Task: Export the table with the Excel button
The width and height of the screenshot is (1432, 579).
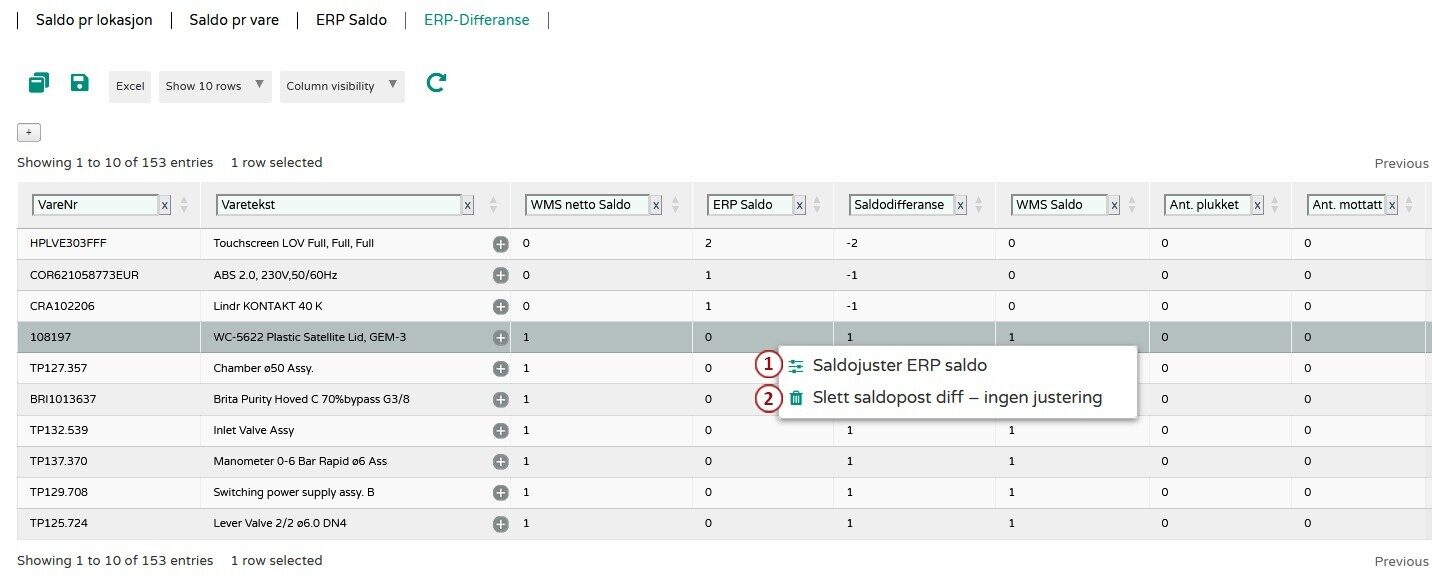Action: tap(130, 86)
